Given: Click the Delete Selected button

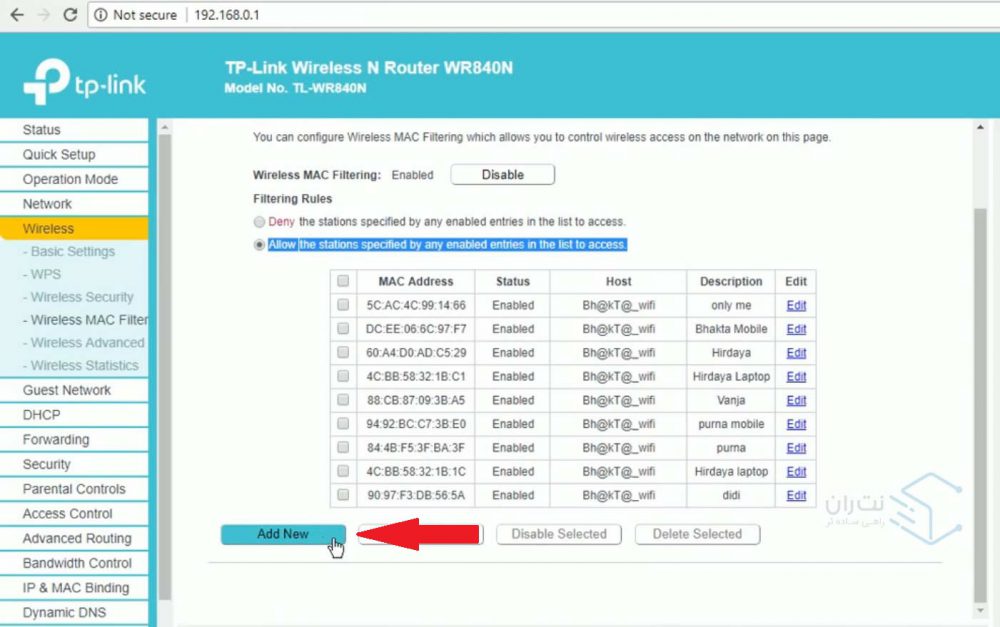Looking at the screenshot, I should [697, 534].
